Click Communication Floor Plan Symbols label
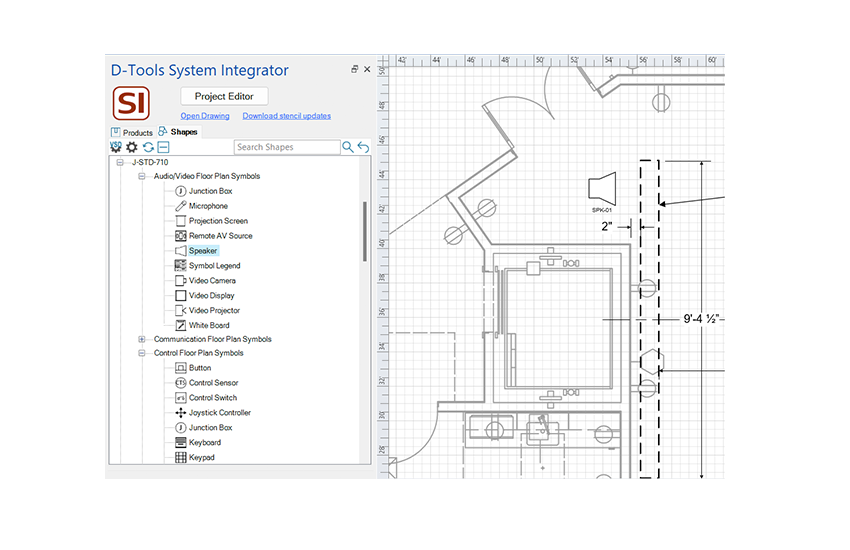Screen dimensions: 850x550 click(212, 339)
